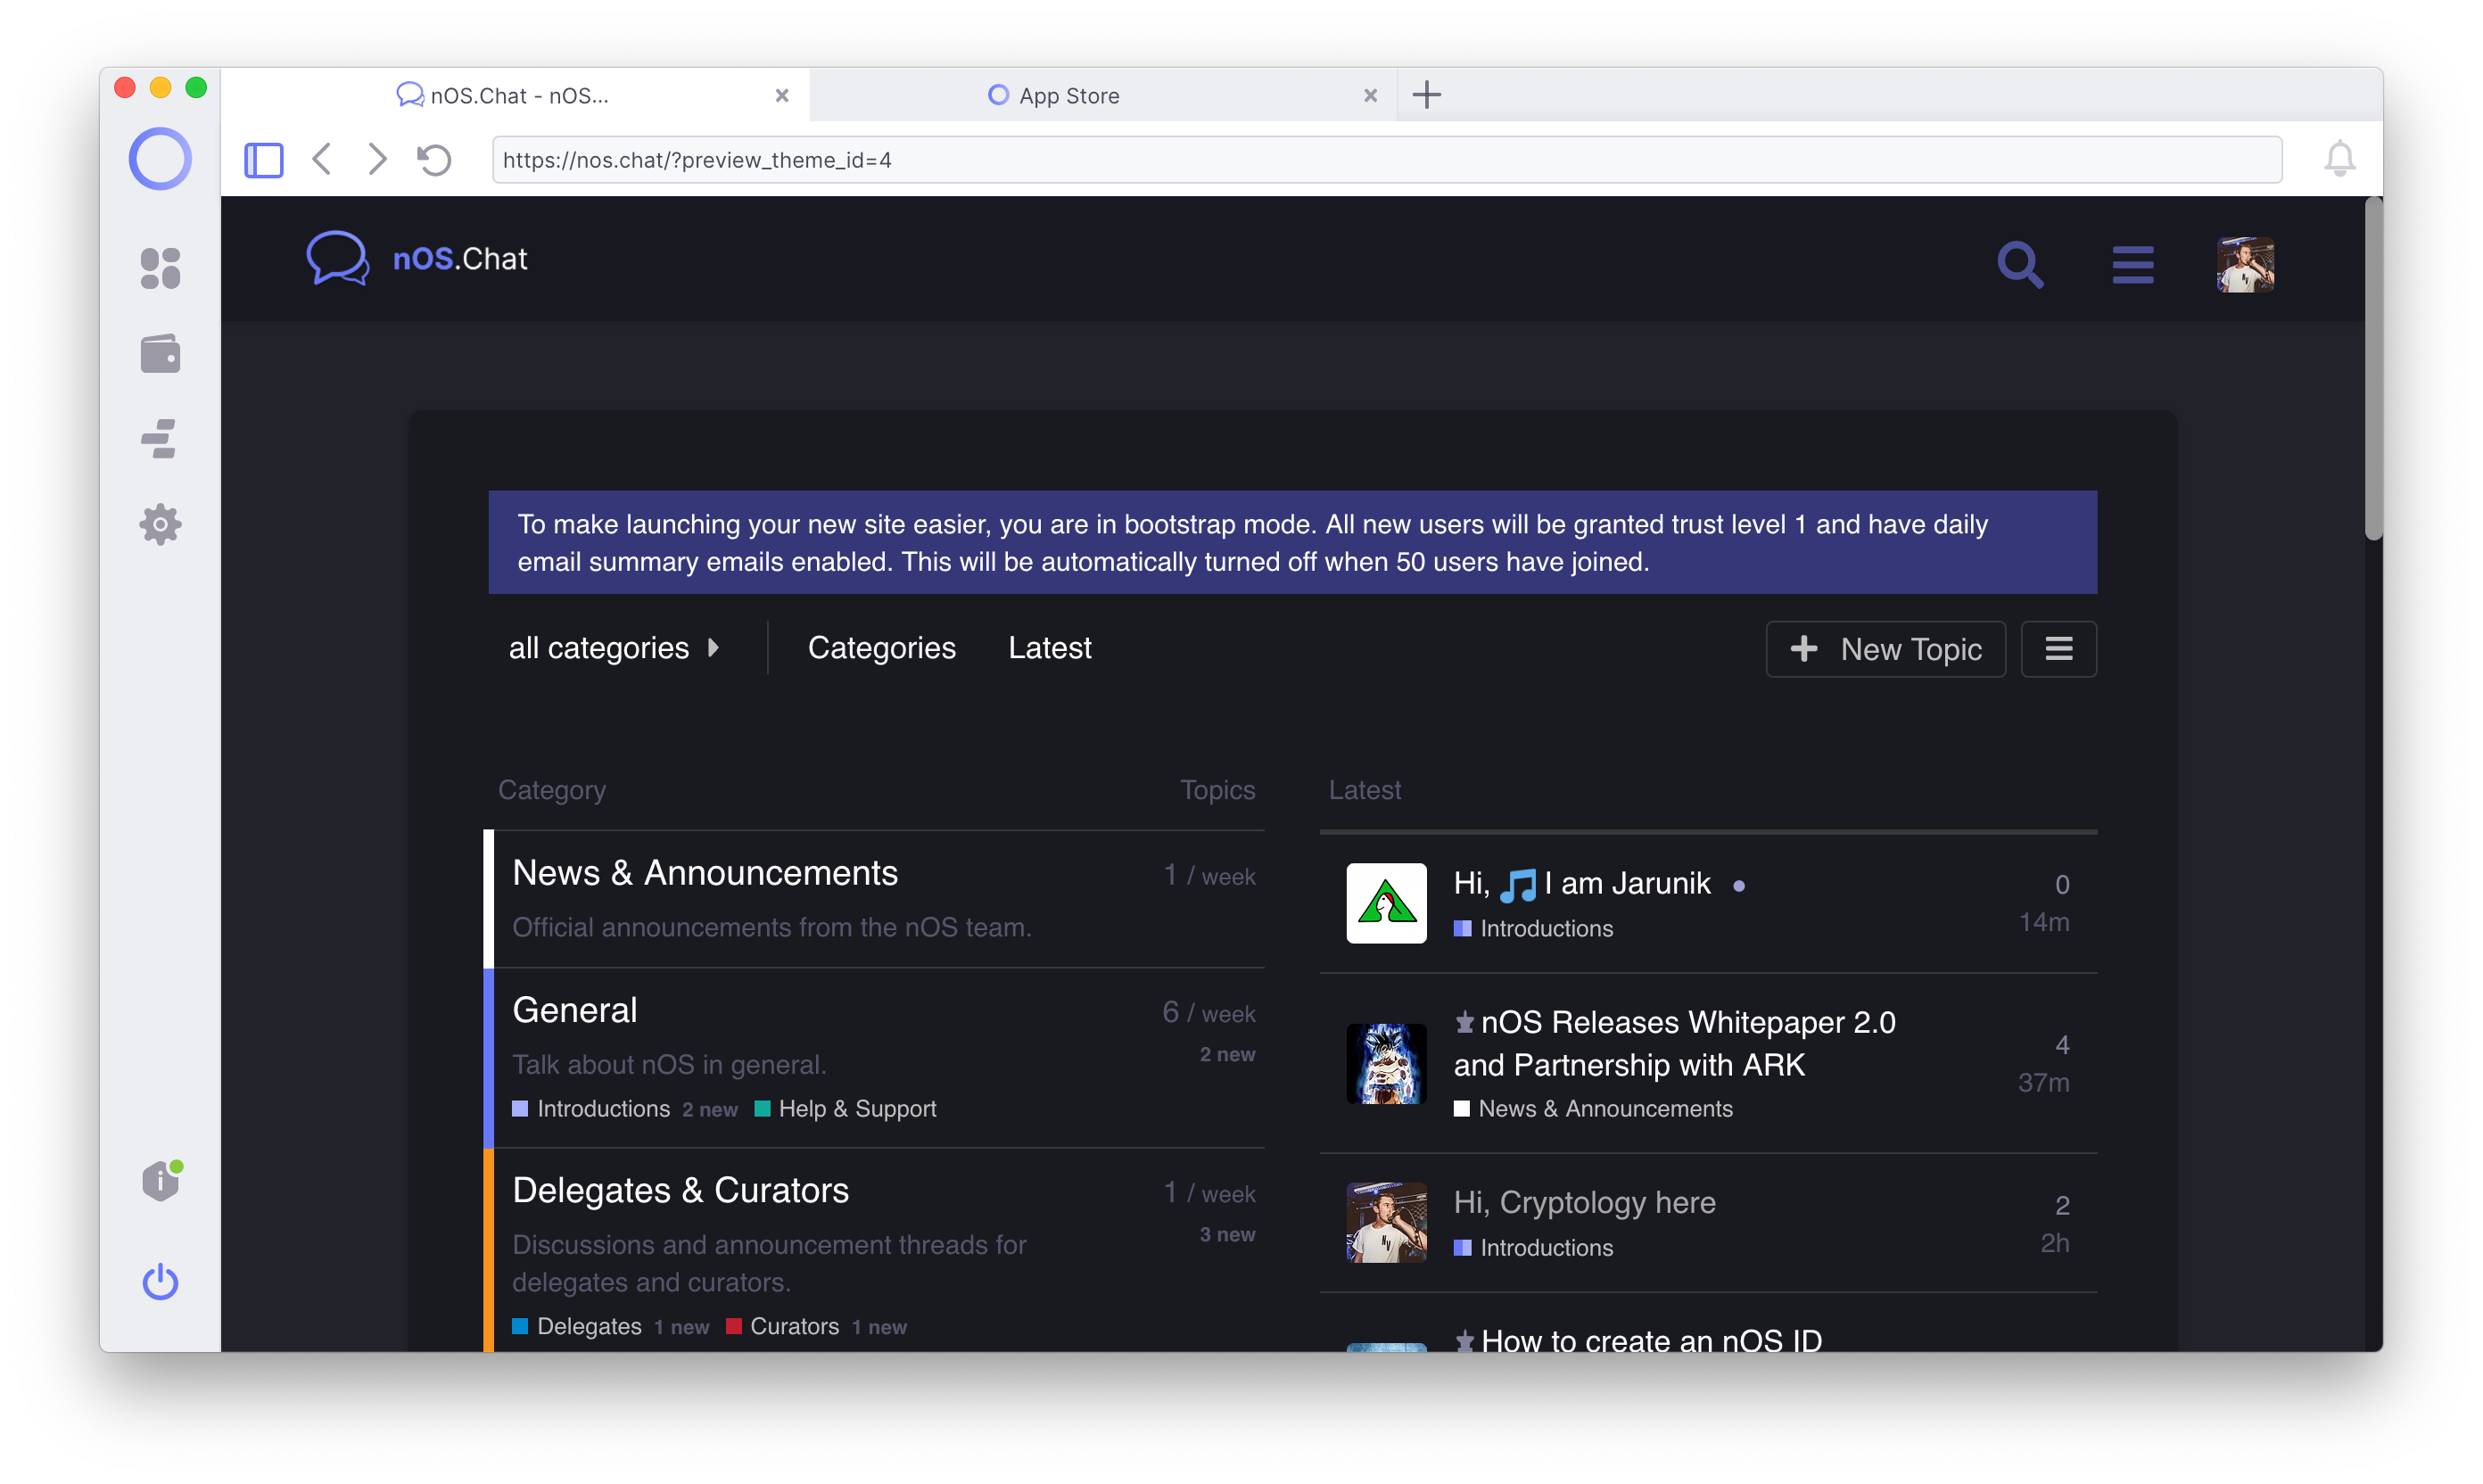Click the avatar beside the Whitepaper topic
The height and width of the screenshot is (1484, 2483).
coord(1386,1063)
